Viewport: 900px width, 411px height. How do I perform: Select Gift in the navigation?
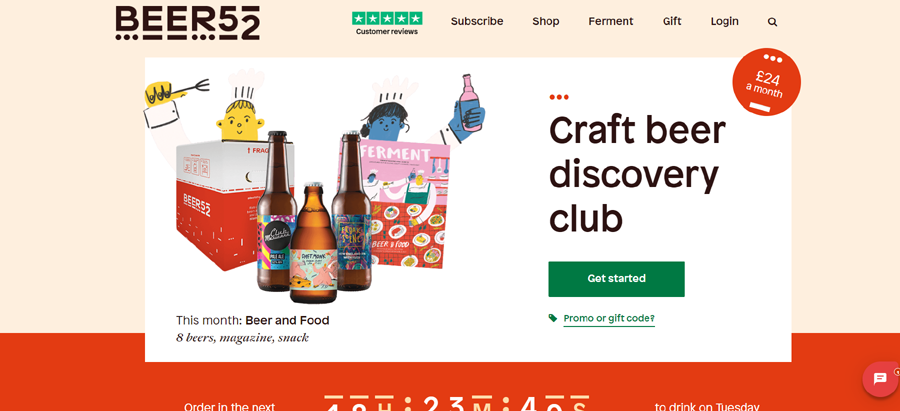coord(672,21)
